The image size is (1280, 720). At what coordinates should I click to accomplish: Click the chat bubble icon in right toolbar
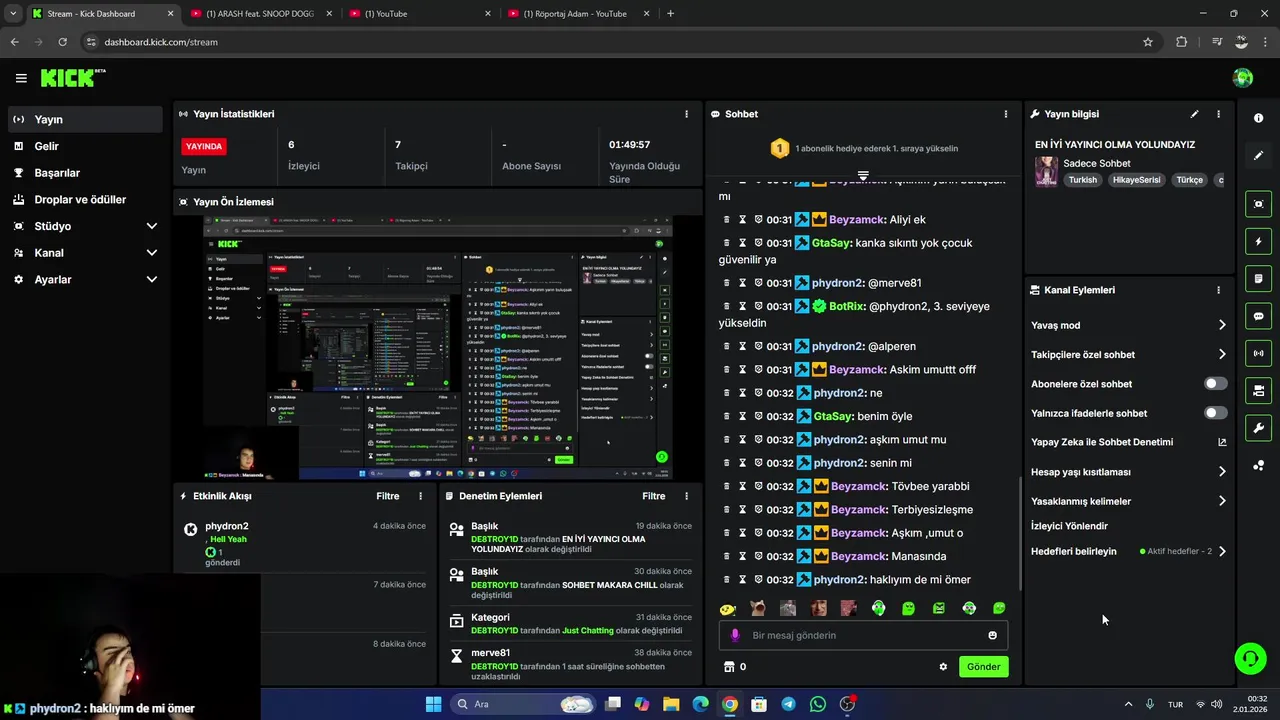(x=1258, y=316)
